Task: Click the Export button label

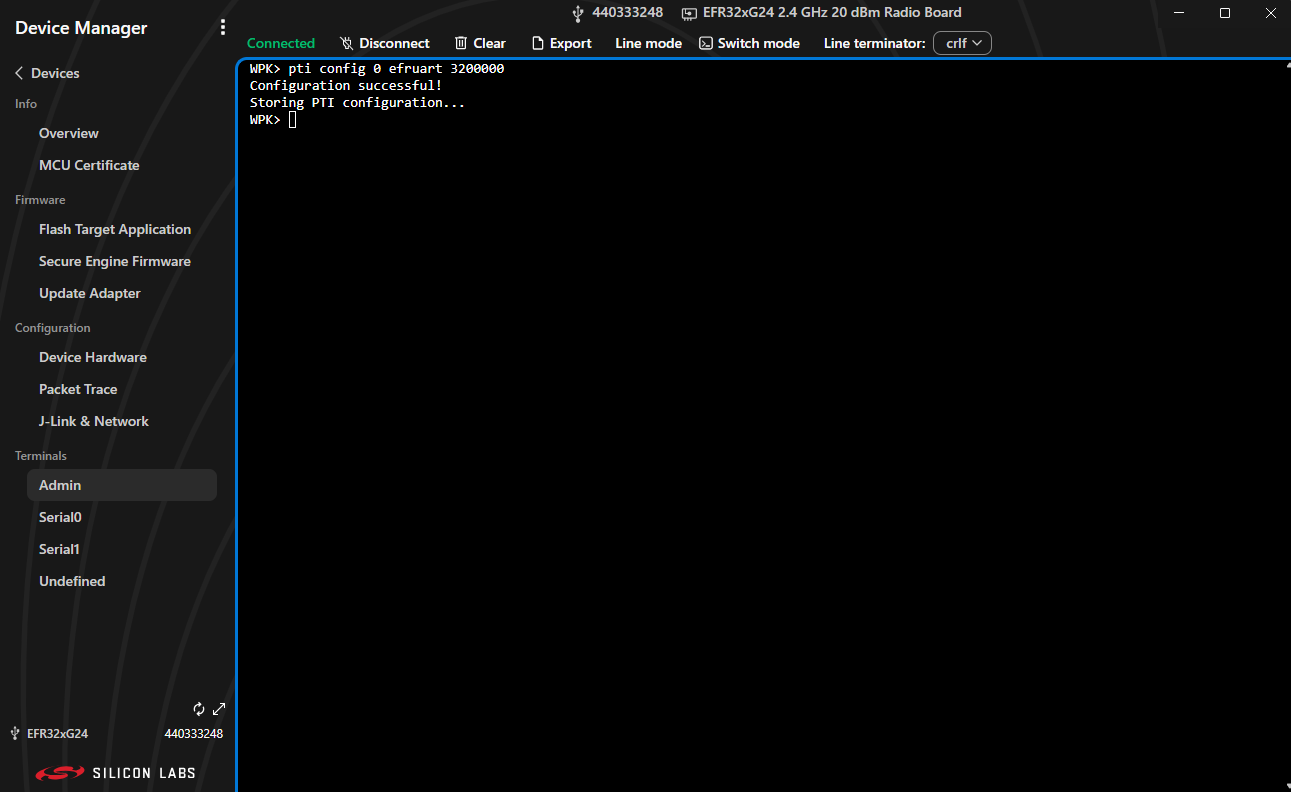Action: pyautogui.click(x=571, y=43)
